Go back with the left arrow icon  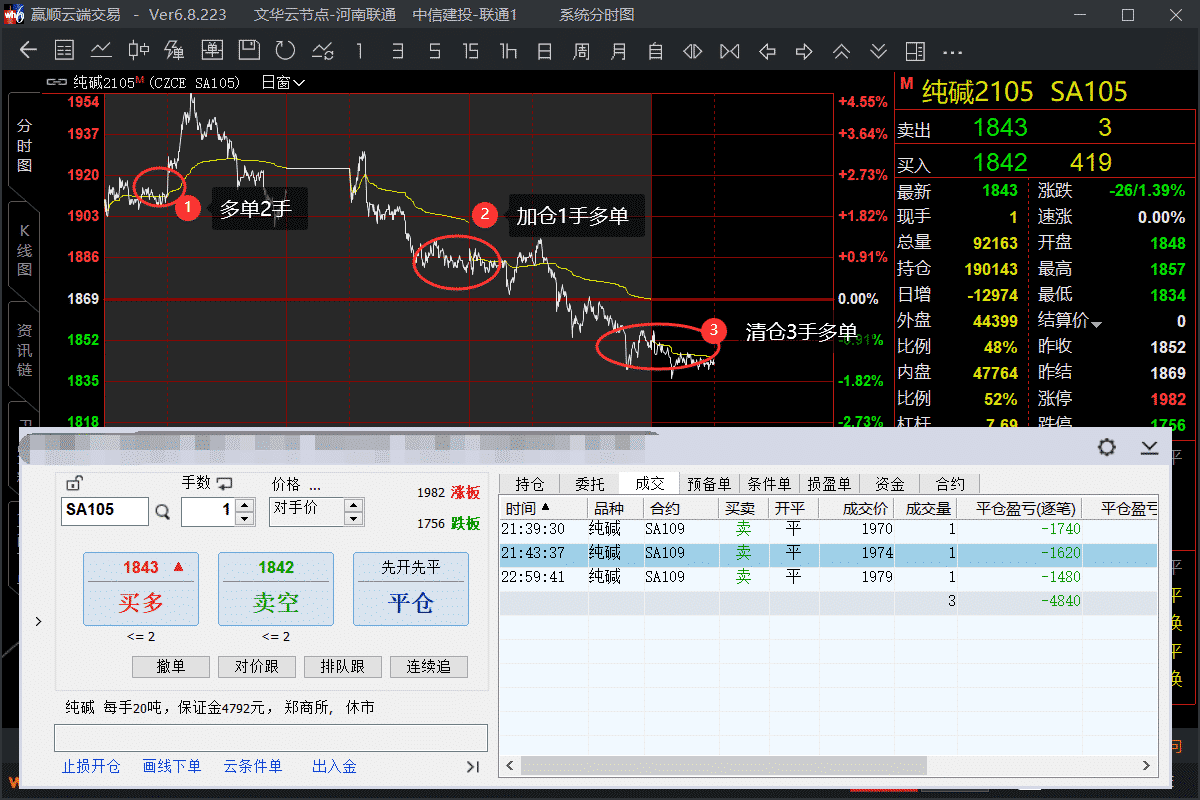28,51
